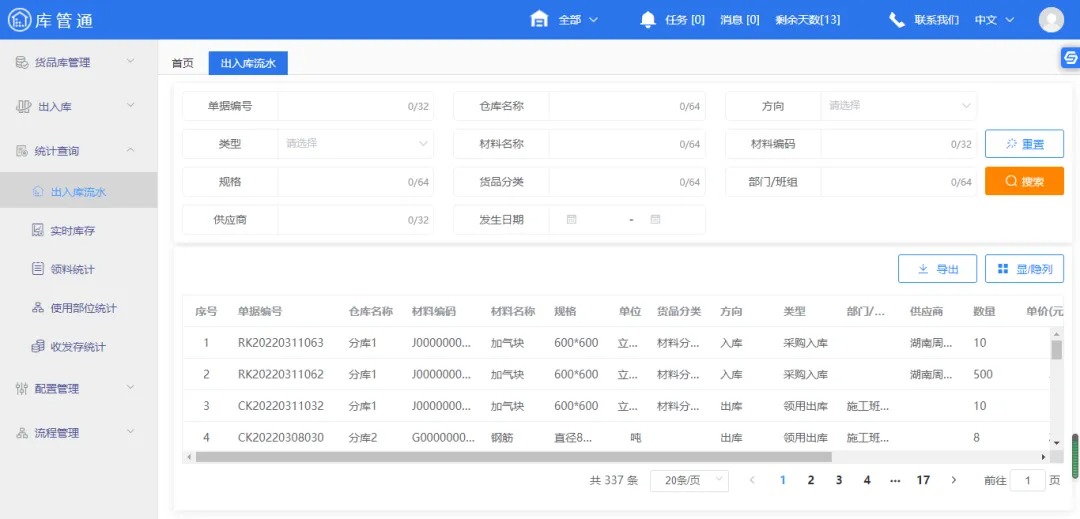1080x519 pixels.
Task: Select the 出入库流水 tab
Action: tap(248, 63)
